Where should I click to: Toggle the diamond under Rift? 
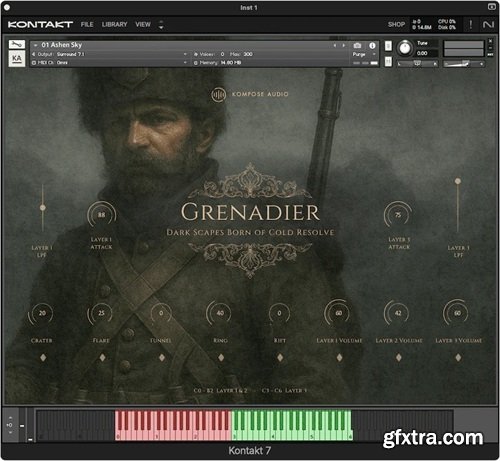(280, 358)
